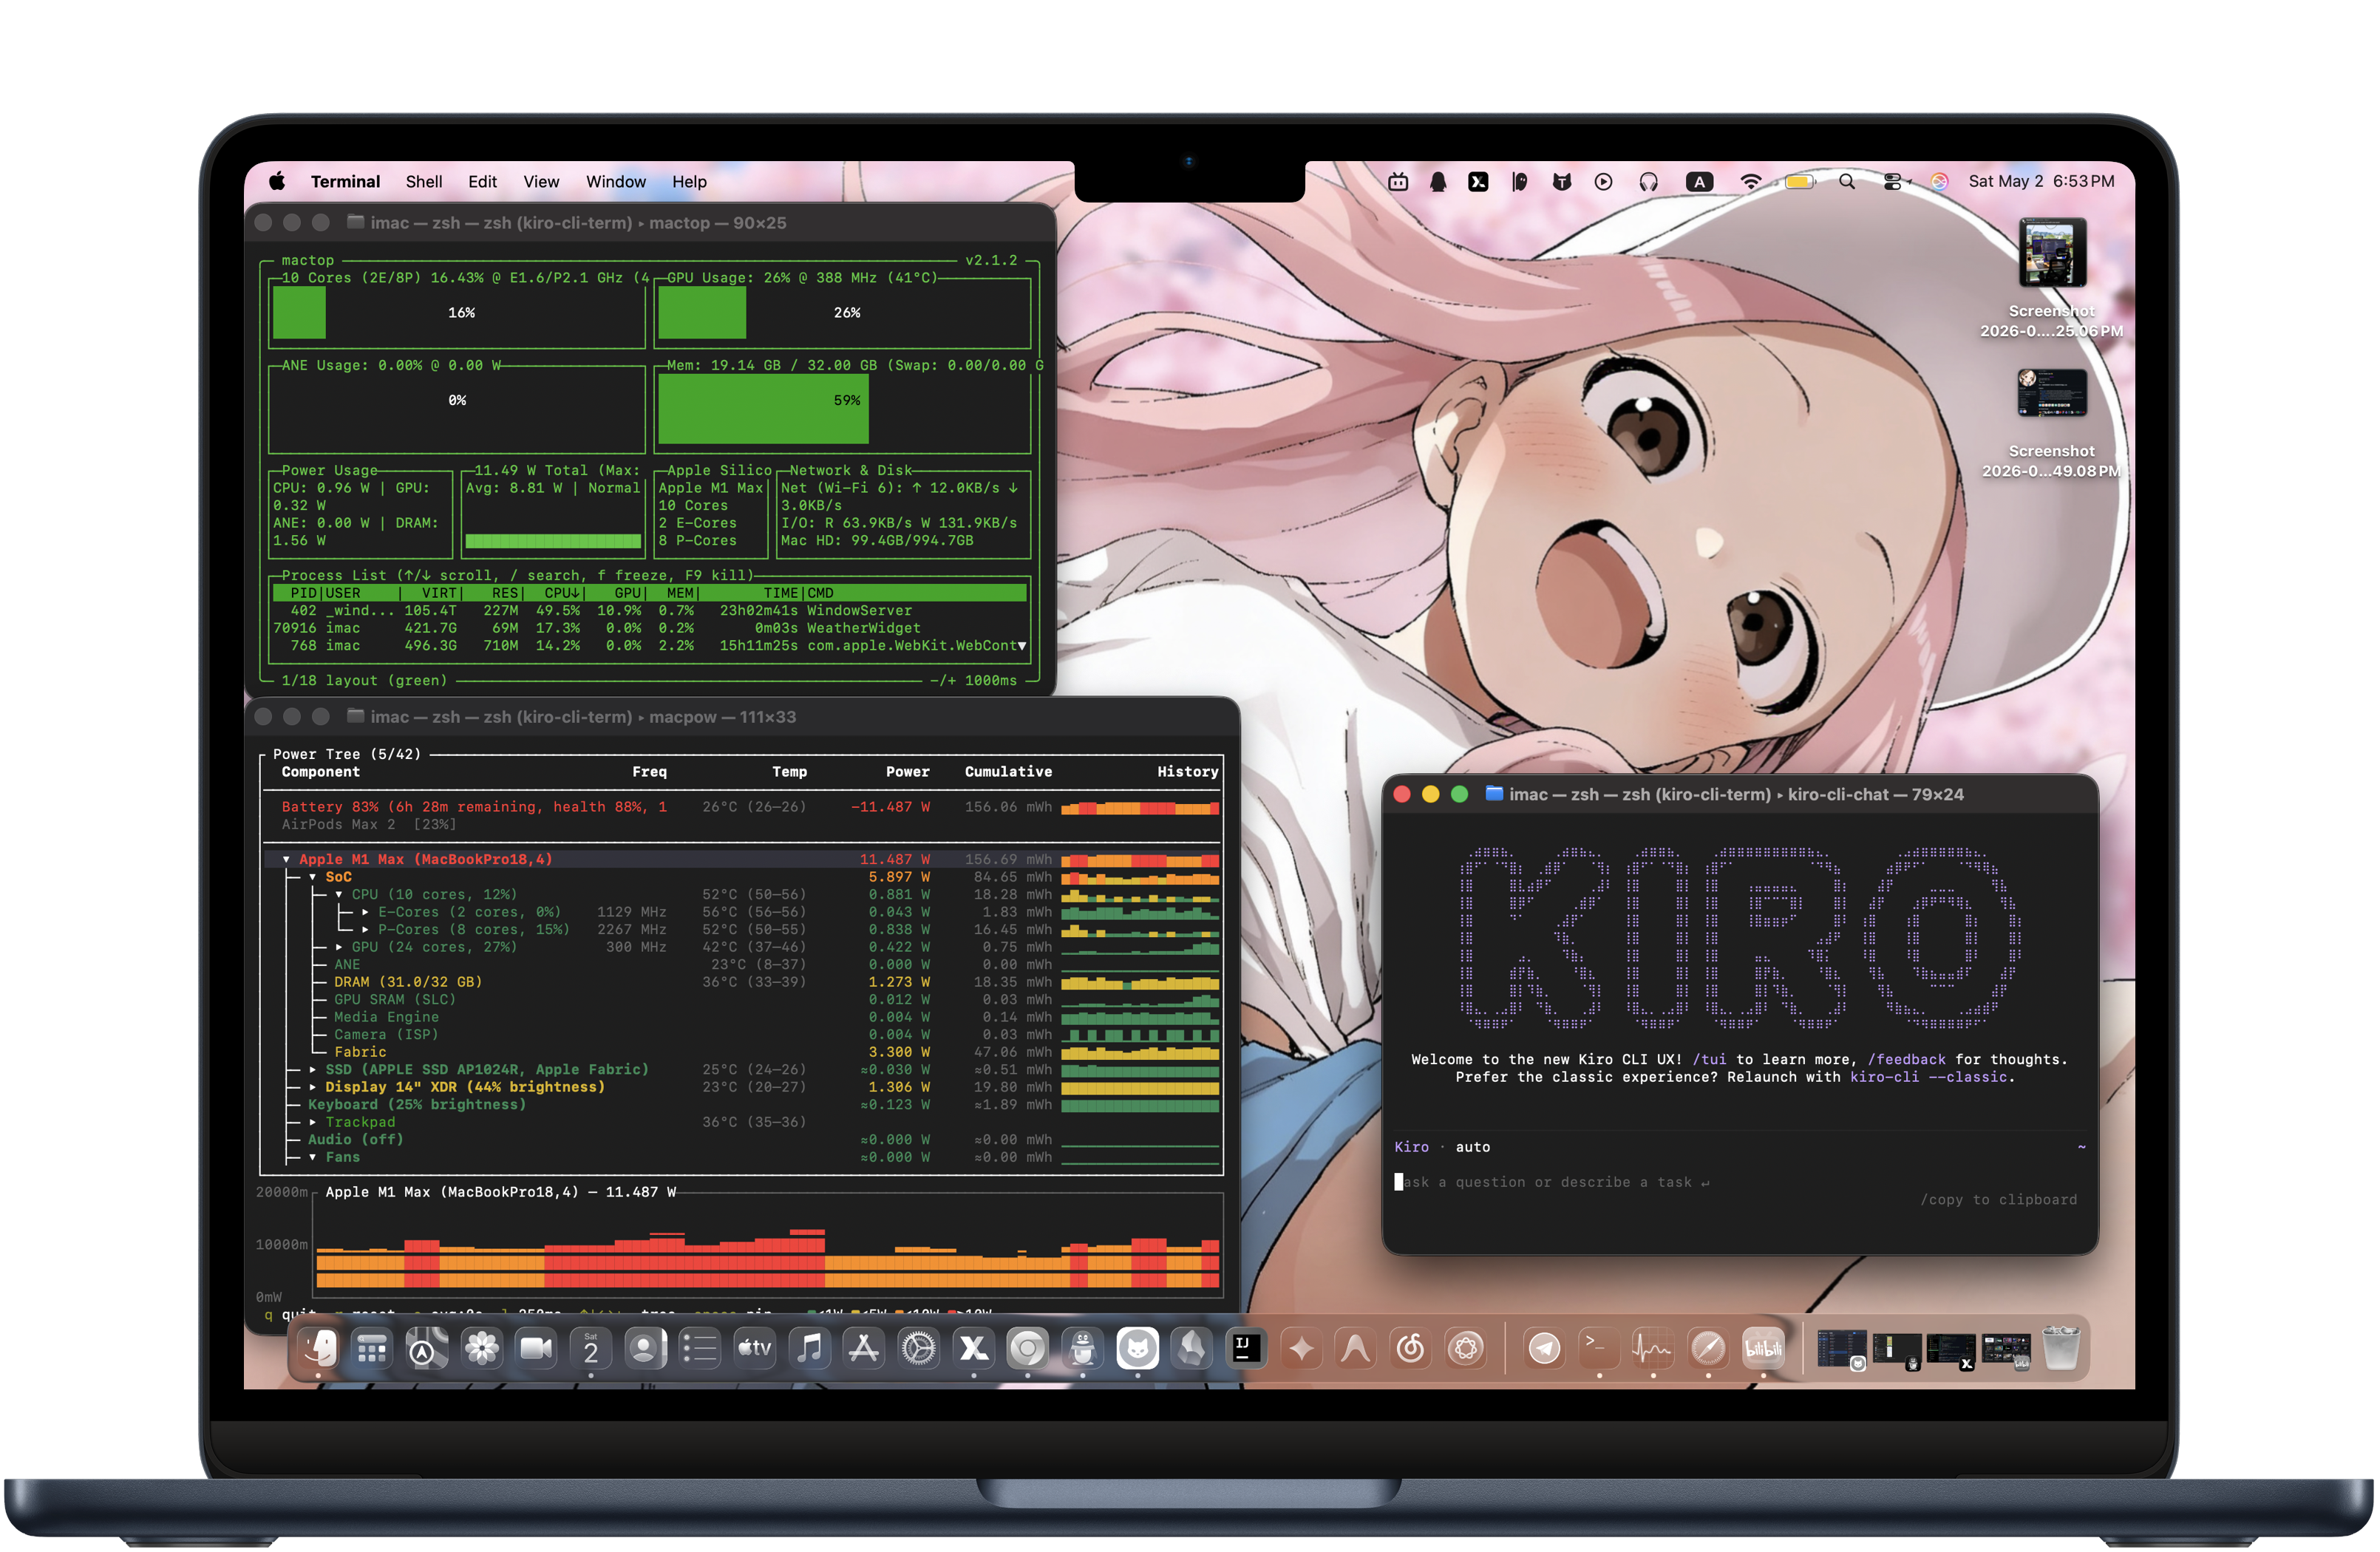
Task: Collapse the Fans node in Power Tree
Action: coord(312,1158)
